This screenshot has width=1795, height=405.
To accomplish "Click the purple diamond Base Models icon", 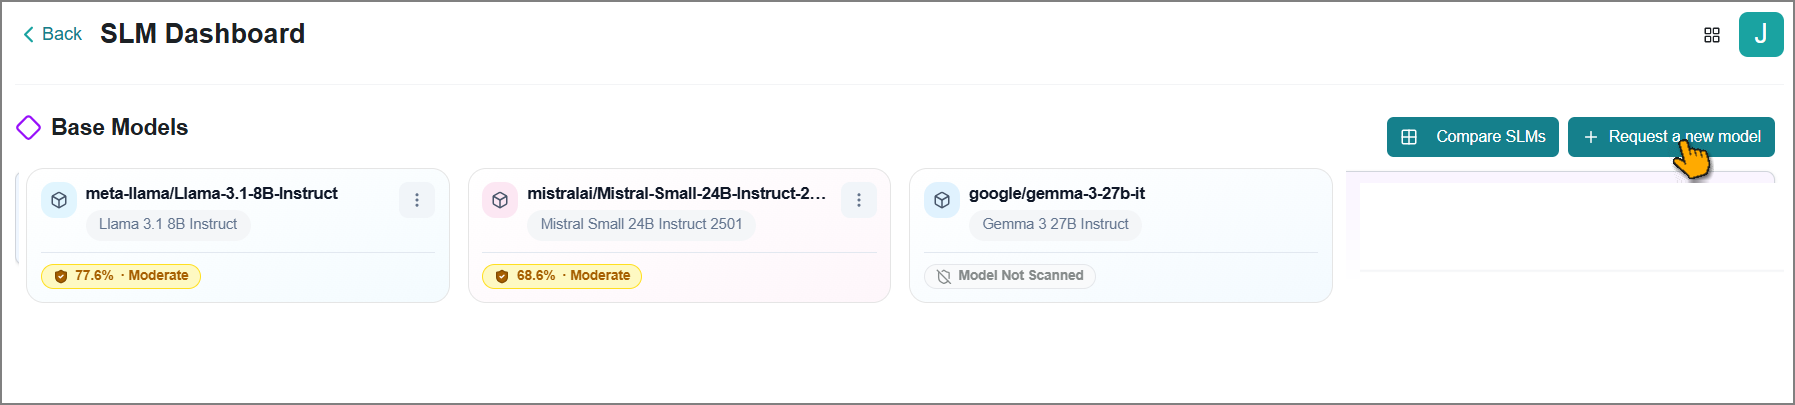I will [29, 127].
